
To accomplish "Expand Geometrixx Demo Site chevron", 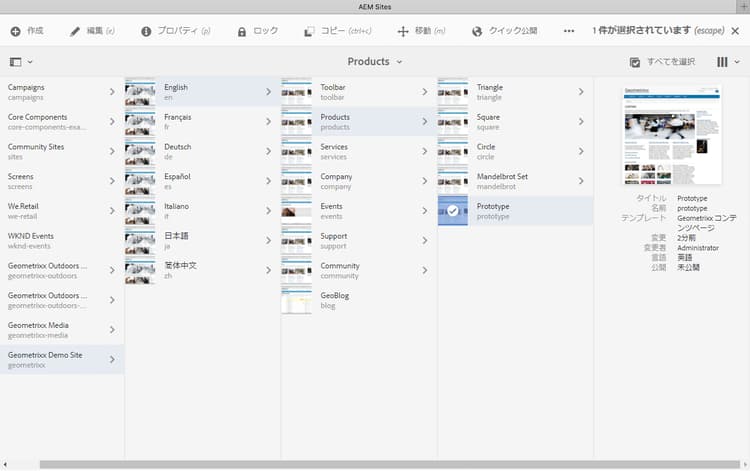I will point(112,359).
